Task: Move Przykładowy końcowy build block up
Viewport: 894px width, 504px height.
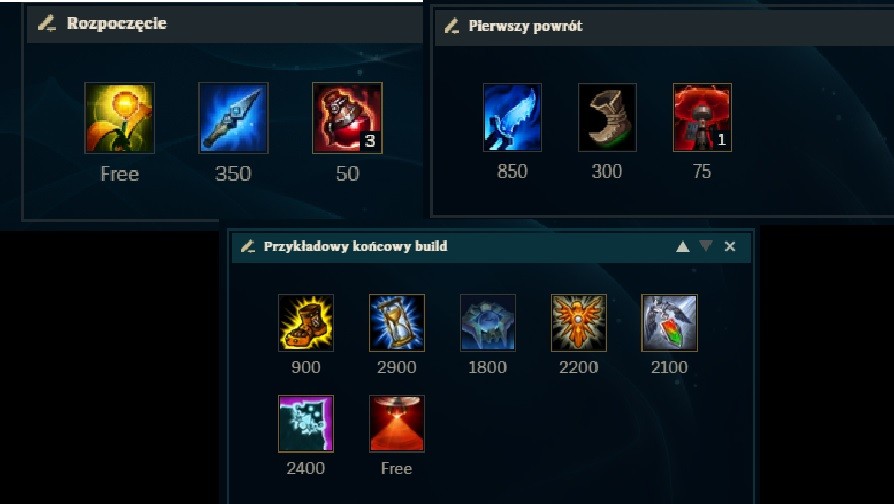Action: pos(682,247)
